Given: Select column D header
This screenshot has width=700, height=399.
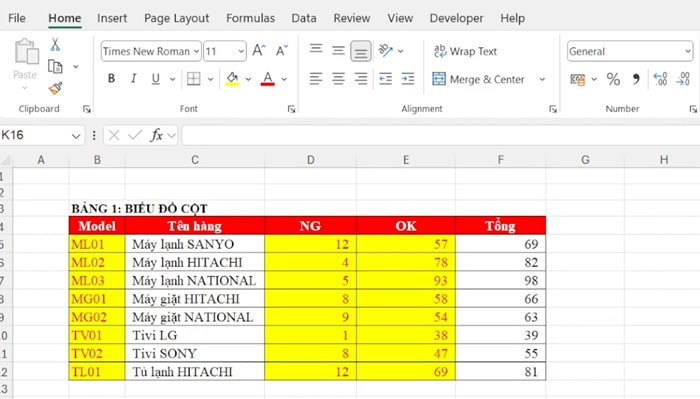Looking at the screenshot, I should click(310, 160).
